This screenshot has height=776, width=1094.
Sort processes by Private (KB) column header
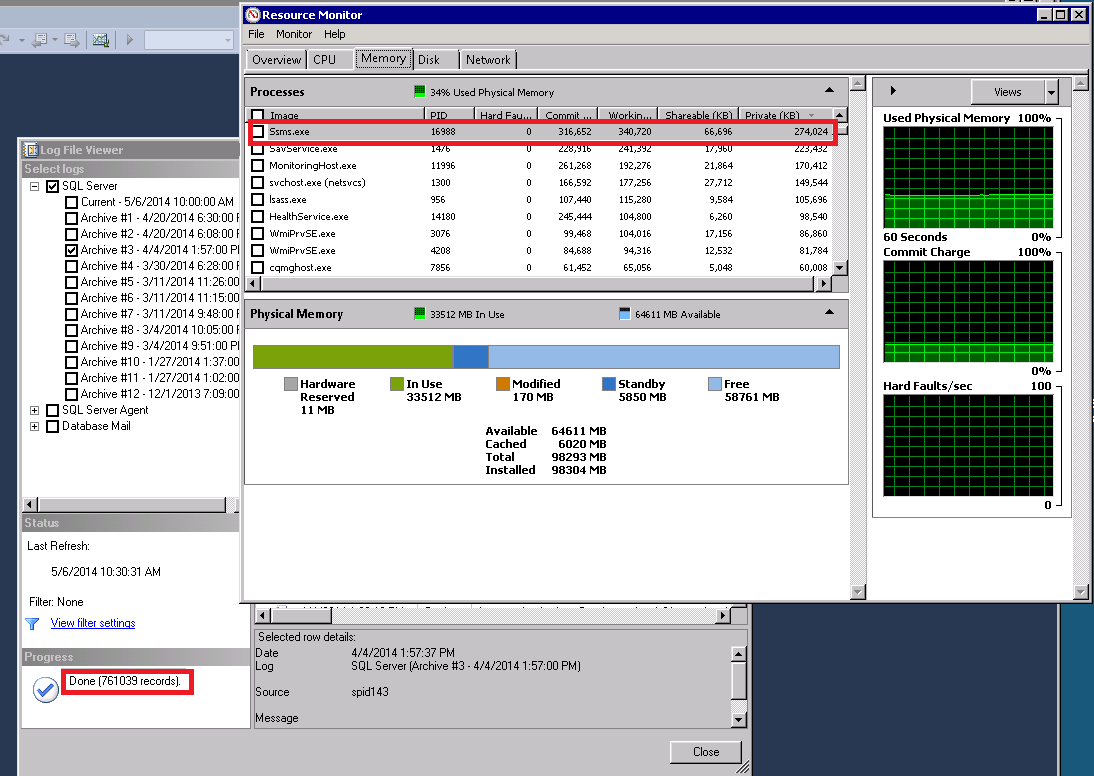(786, 114)
